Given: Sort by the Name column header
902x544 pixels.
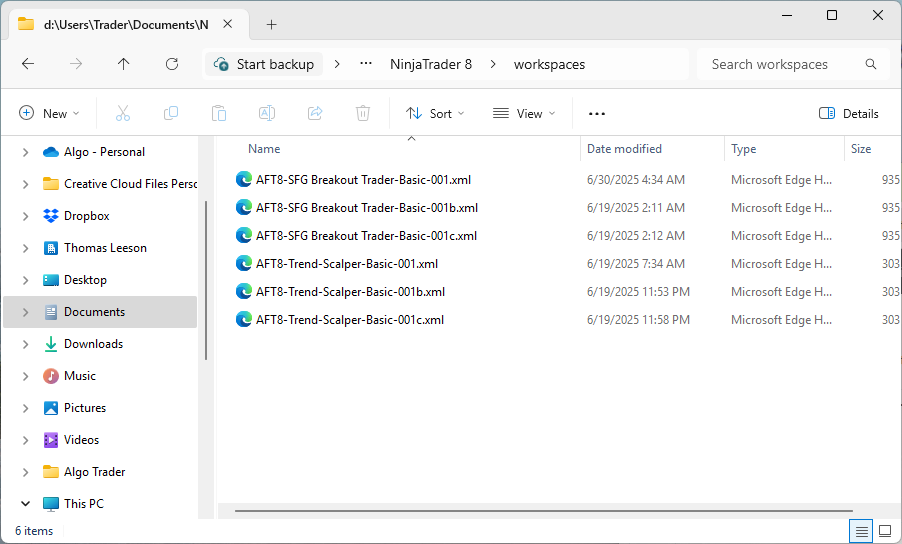Looking at the screenshot, I should [x=264, y=149].
